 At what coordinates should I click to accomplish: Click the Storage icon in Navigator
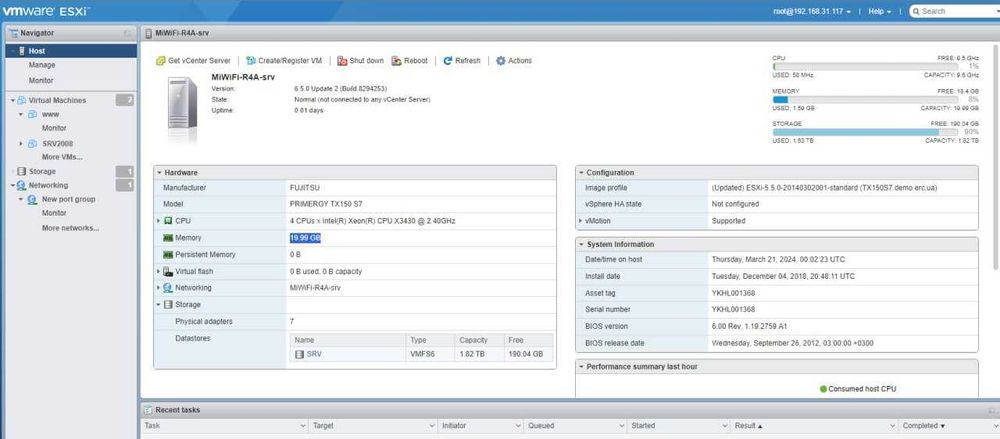pos(22,172)
